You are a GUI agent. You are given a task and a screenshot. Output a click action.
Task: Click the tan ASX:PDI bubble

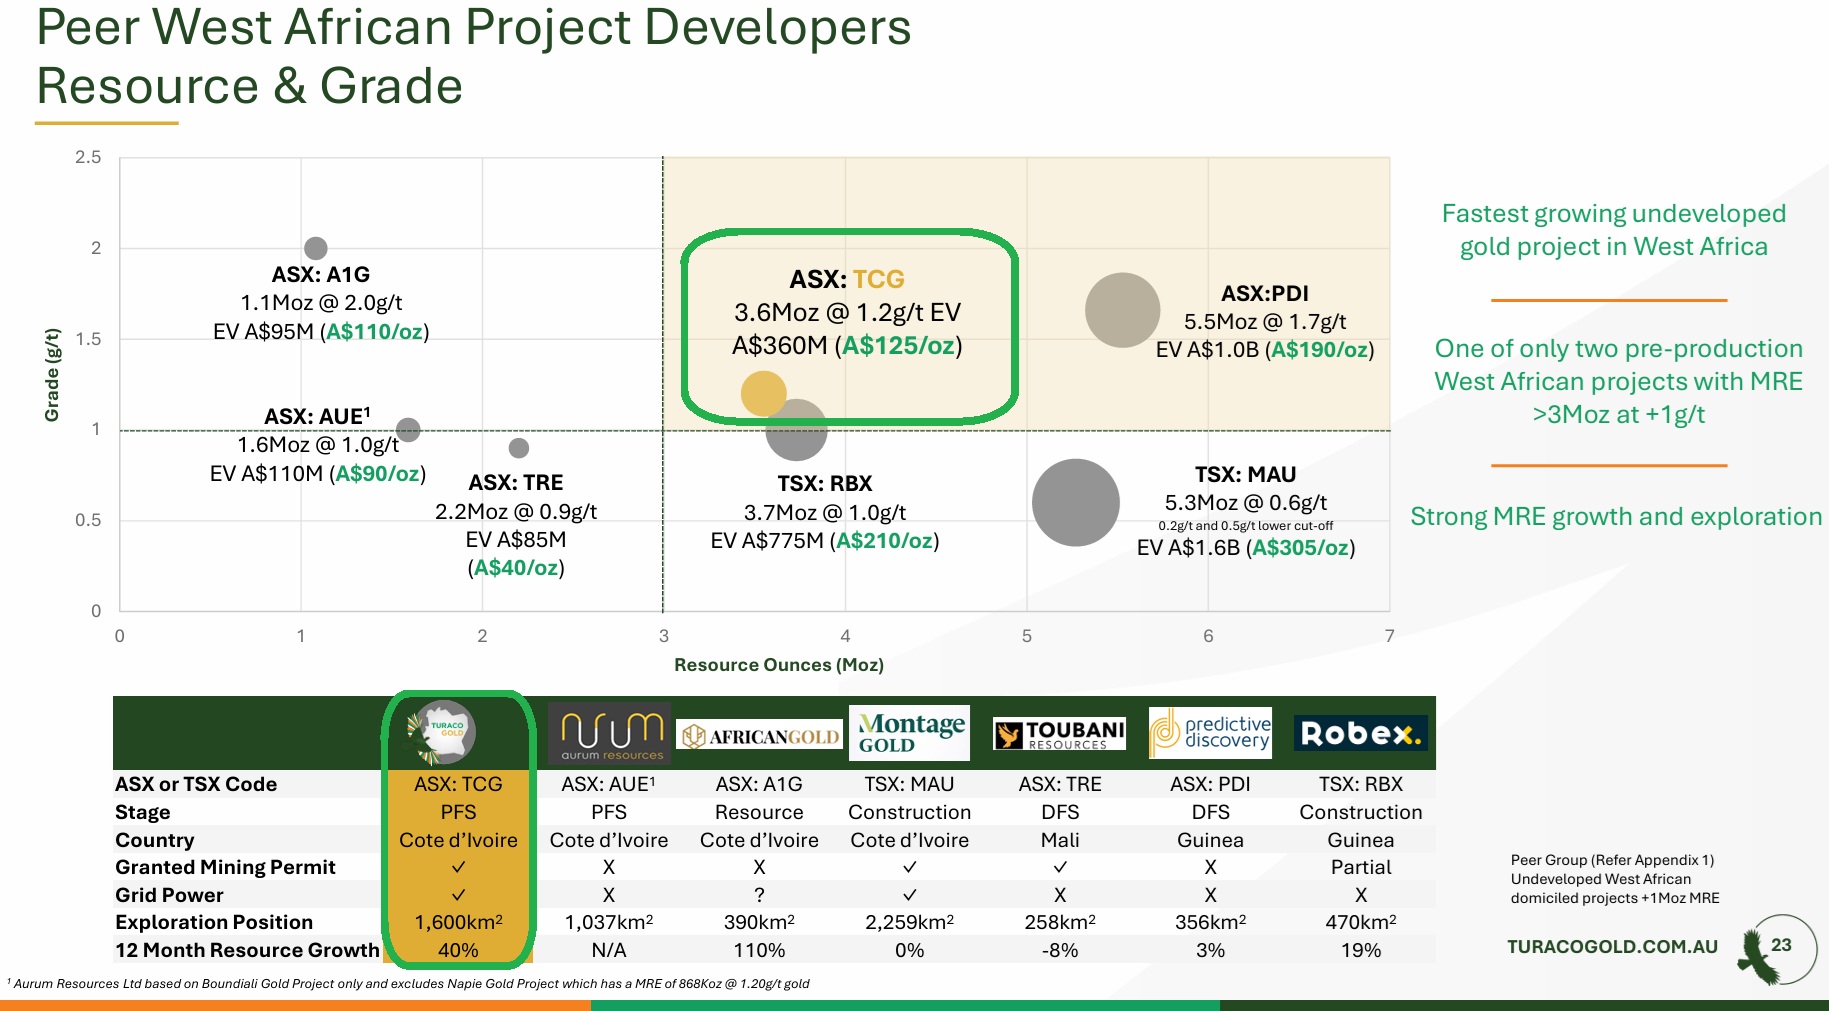[1122, 310]
